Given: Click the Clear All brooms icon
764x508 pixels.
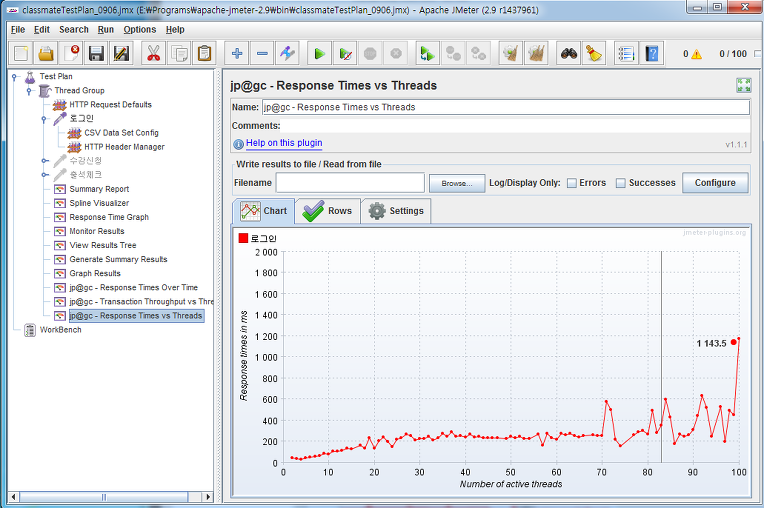Looking at the screenshot, I should click(536, 53).
